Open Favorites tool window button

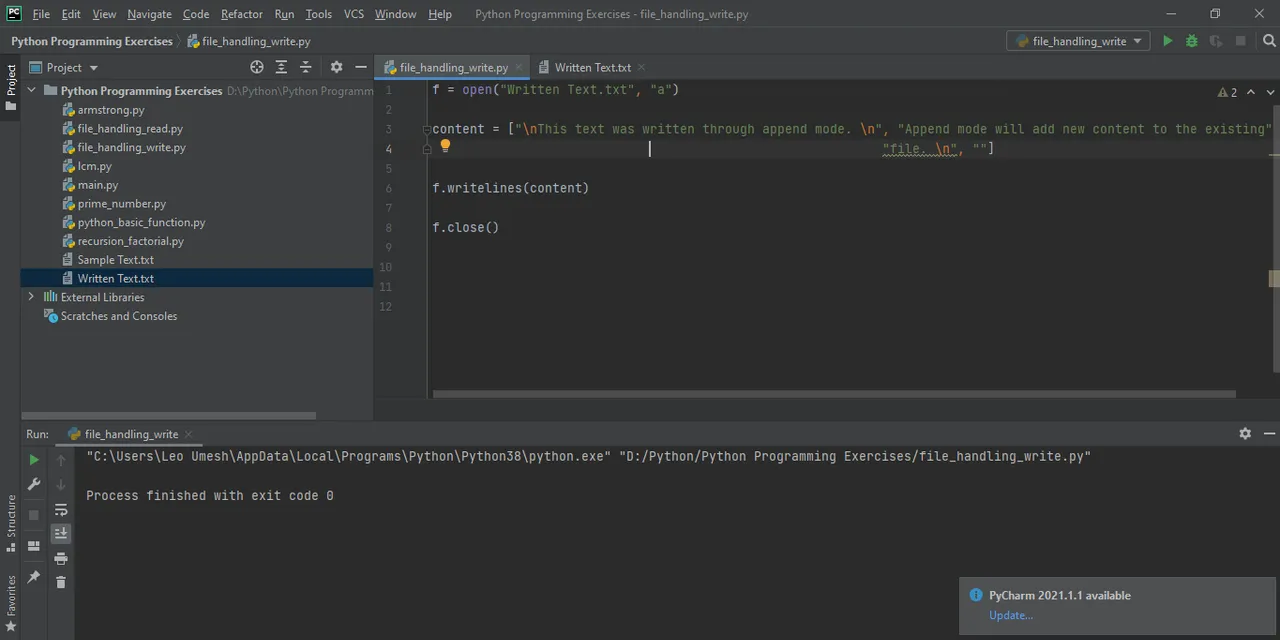coord(10,602)
